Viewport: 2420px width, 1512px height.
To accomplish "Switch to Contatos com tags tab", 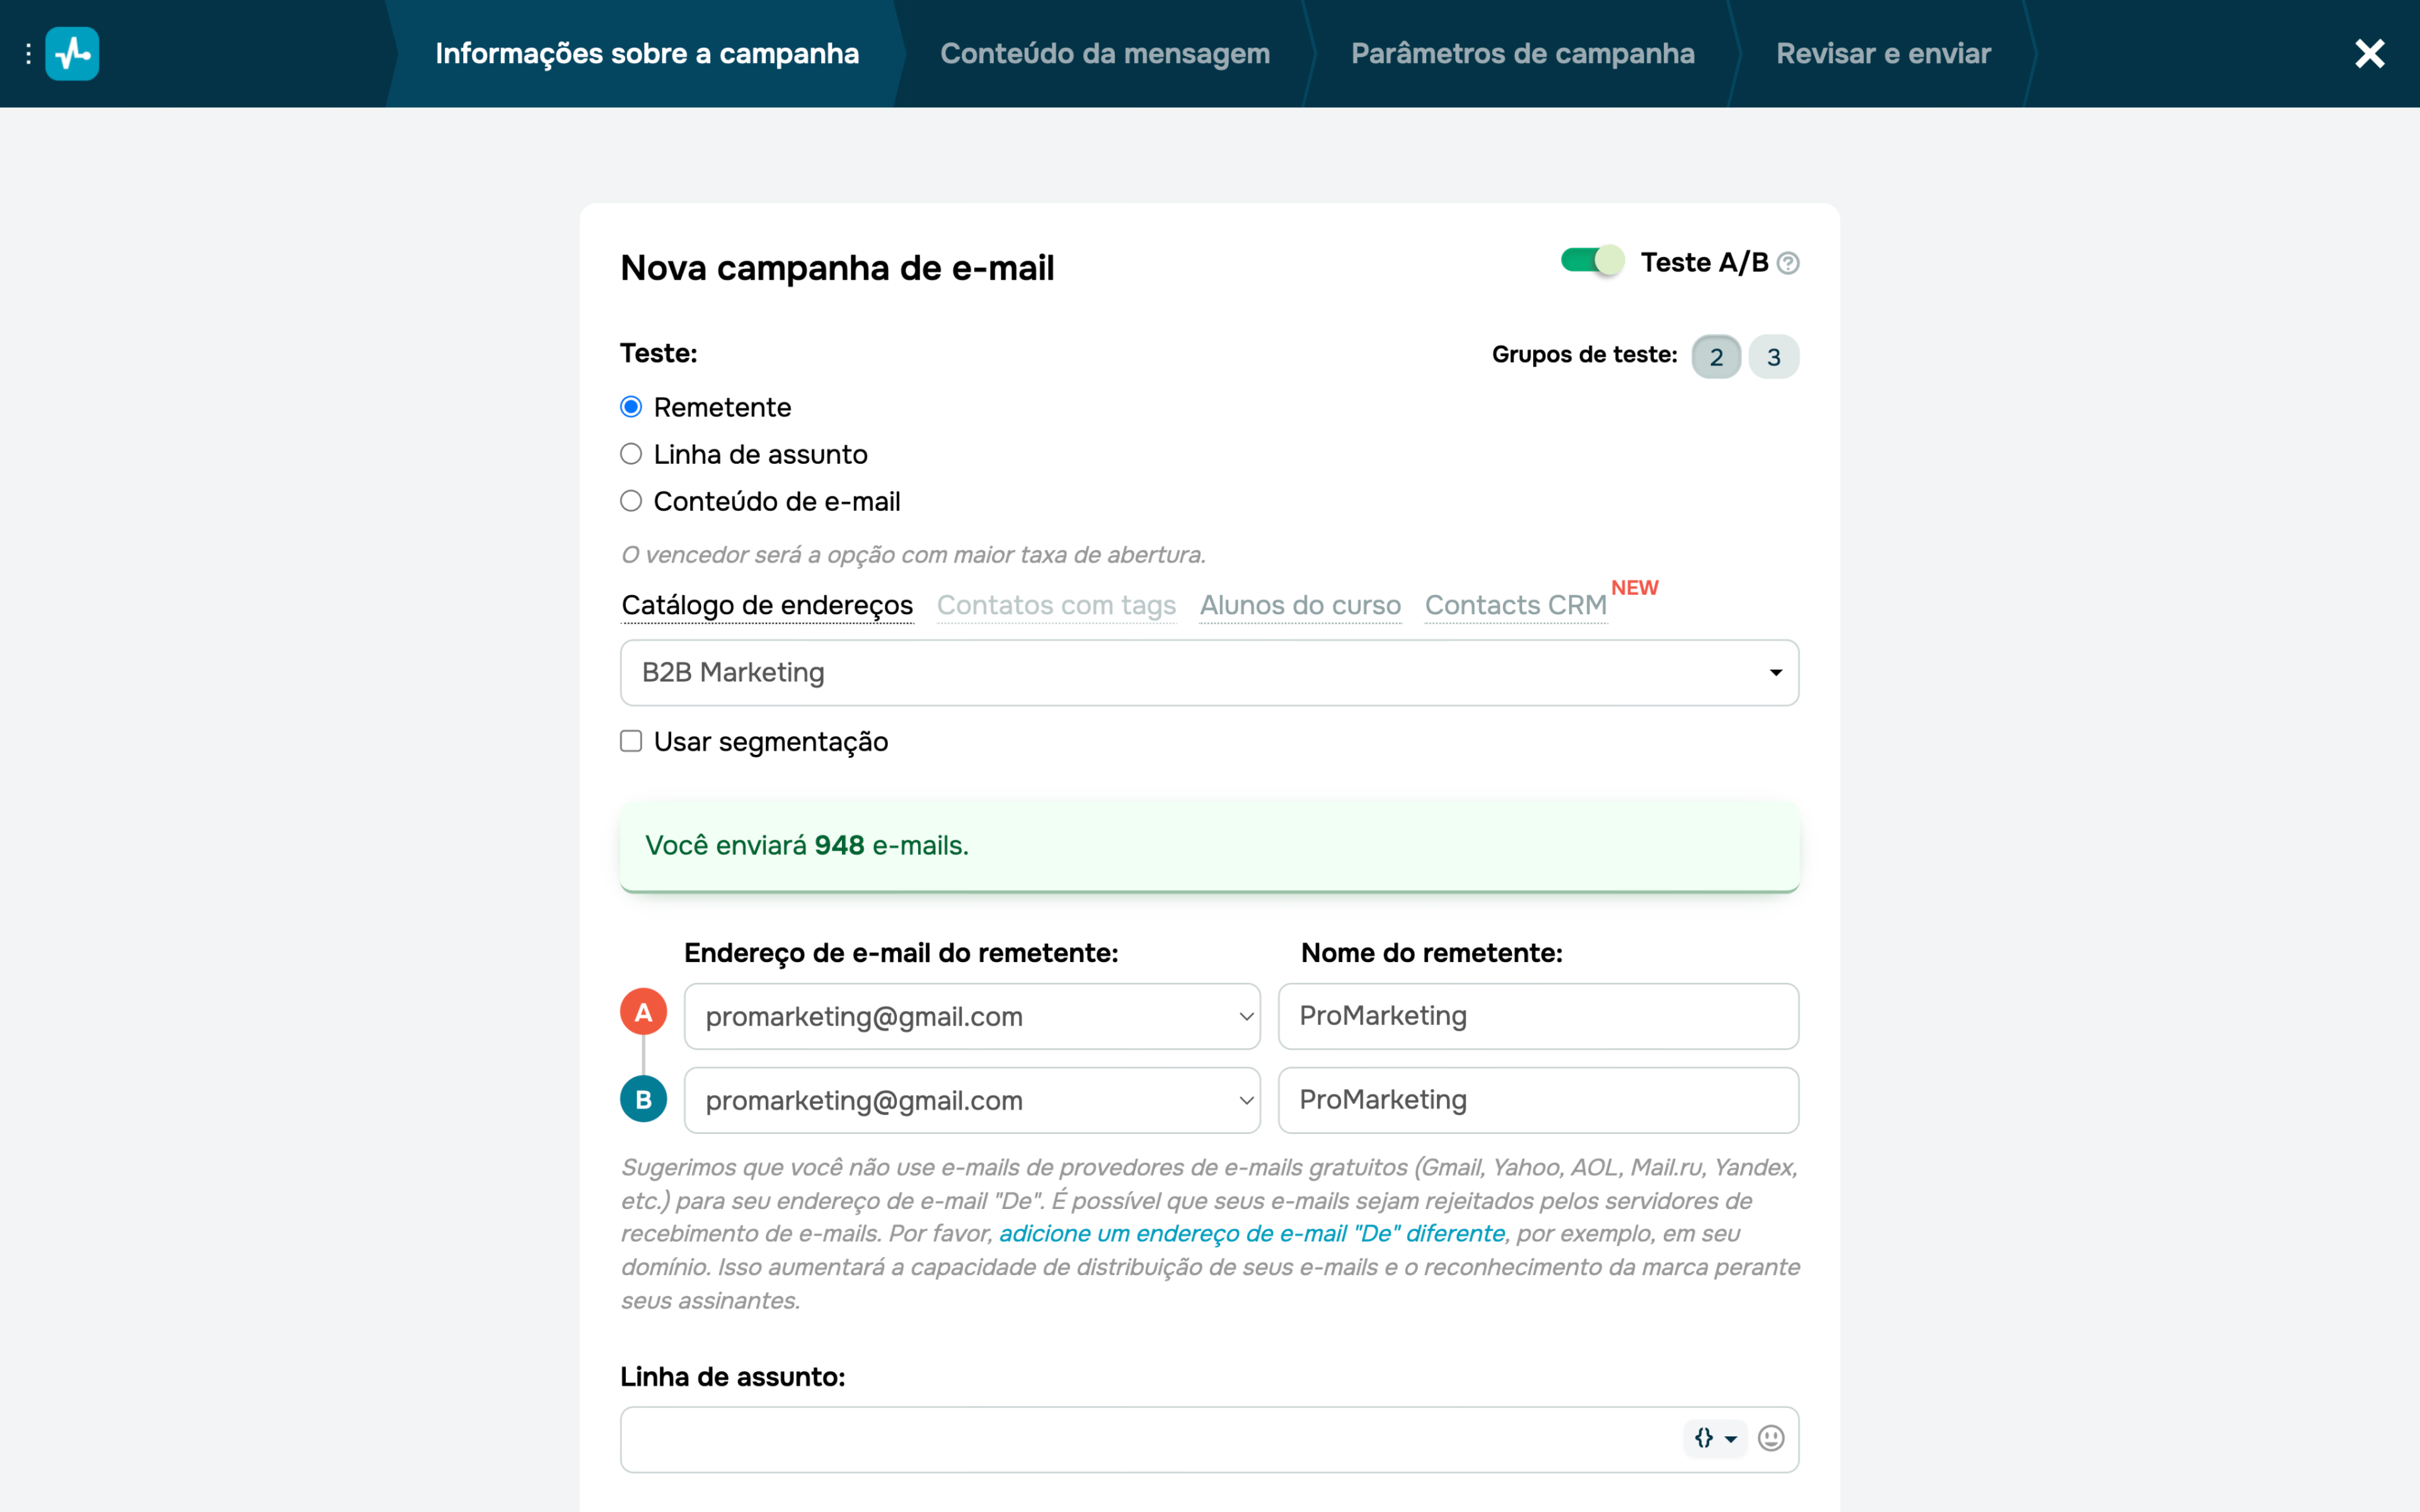I will [1056, 605].
